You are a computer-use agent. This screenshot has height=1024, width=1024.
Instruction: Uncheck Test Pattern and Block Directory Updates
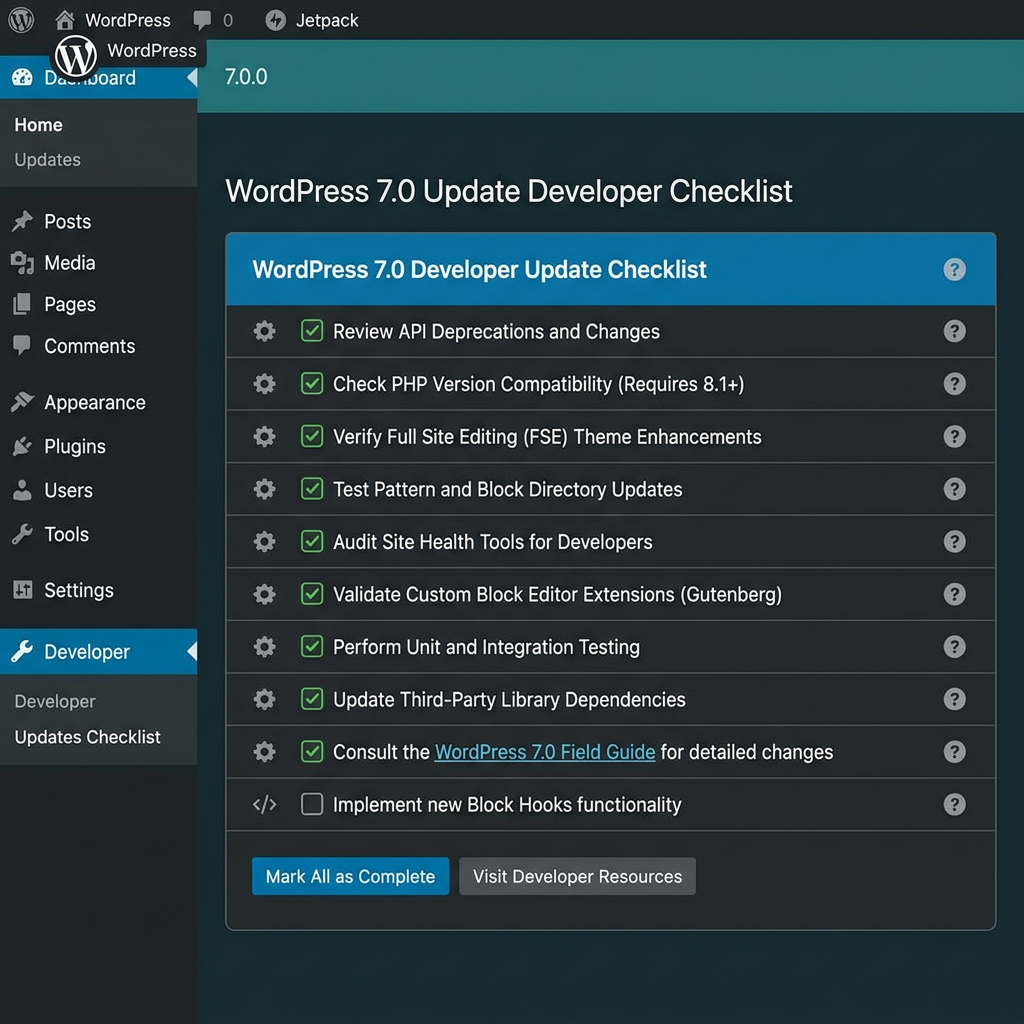(x=312, y=488)
